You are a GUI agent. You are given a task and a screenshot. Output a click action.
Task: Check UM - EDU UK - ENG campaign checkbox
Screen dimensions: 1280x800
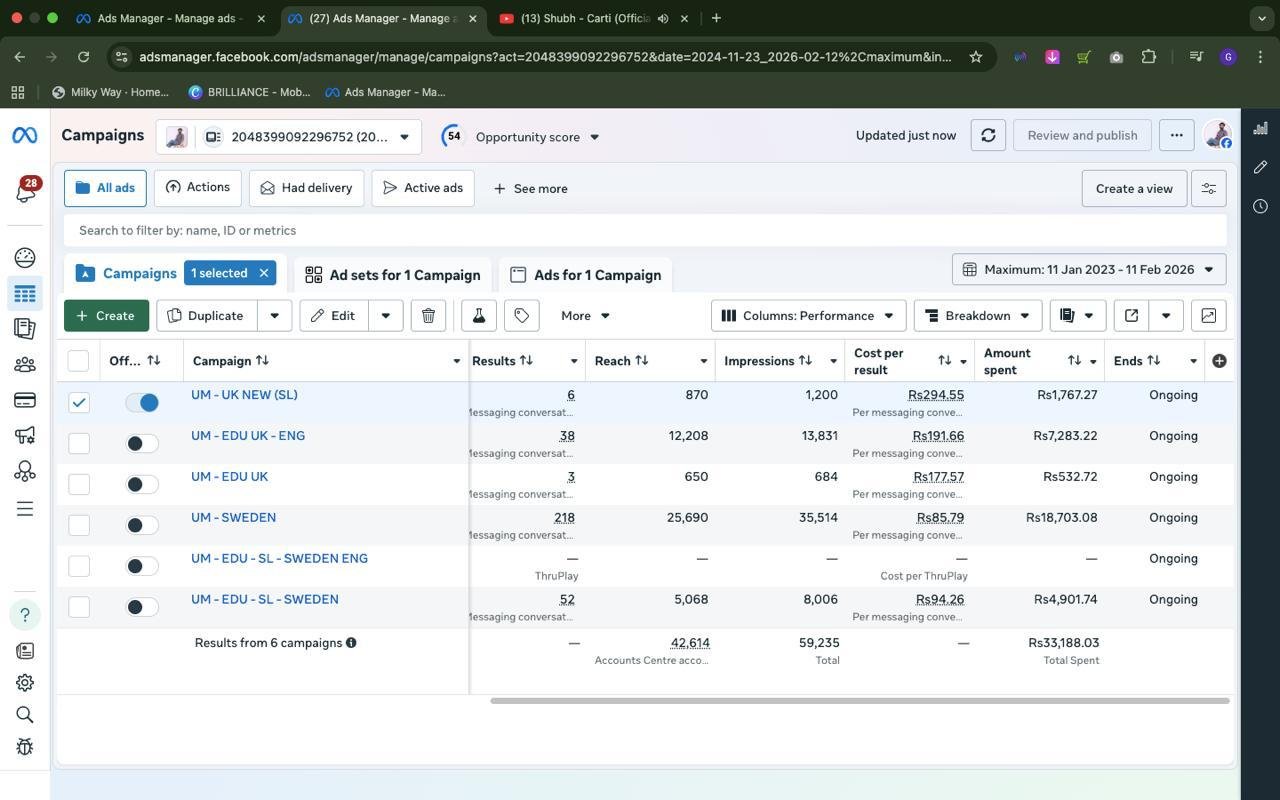point(79,443)
